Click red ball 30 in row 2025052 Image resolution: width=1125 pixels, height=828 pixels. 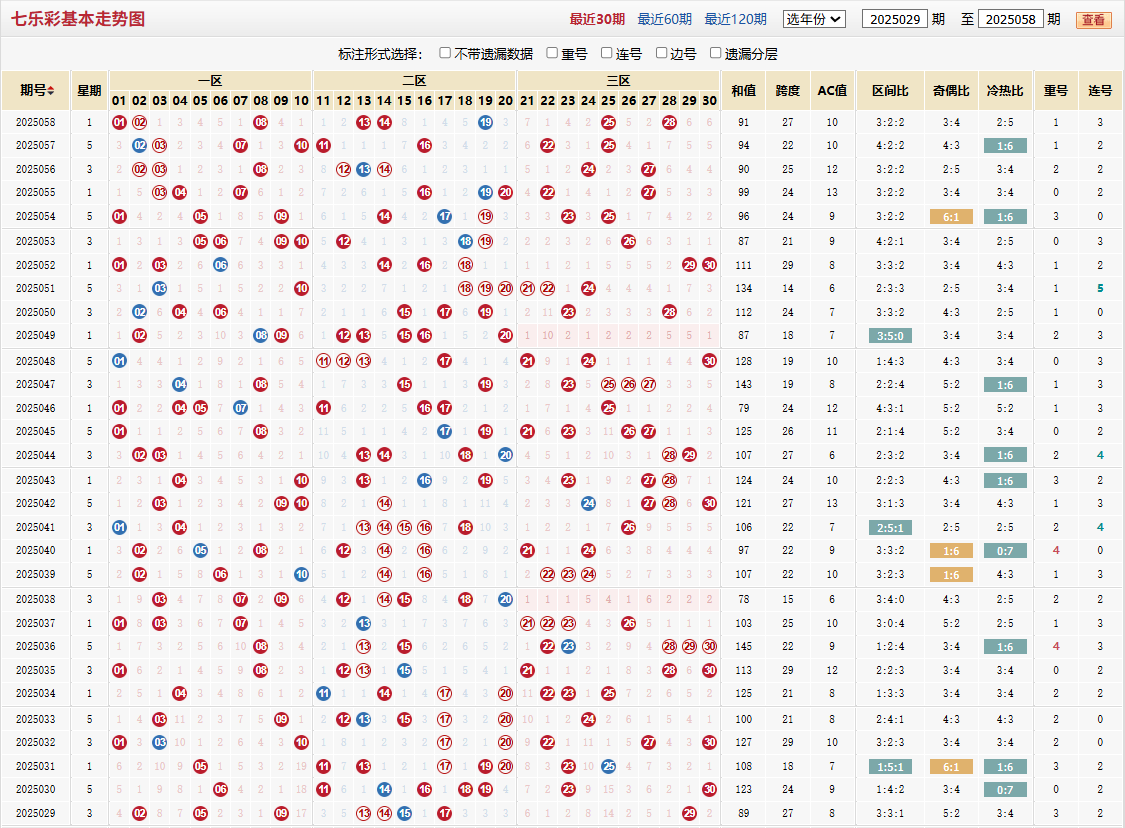710,265
